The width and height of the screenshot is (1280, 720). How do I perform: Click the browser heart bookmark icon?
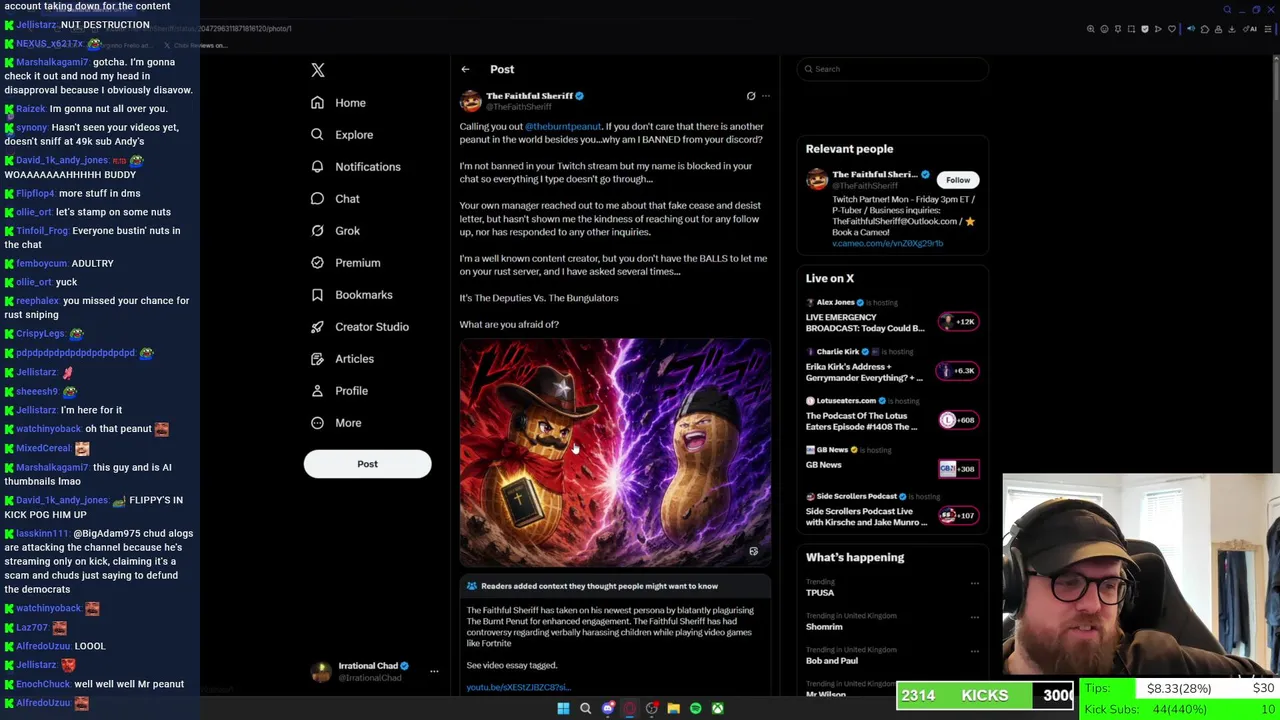[1172, 29]
